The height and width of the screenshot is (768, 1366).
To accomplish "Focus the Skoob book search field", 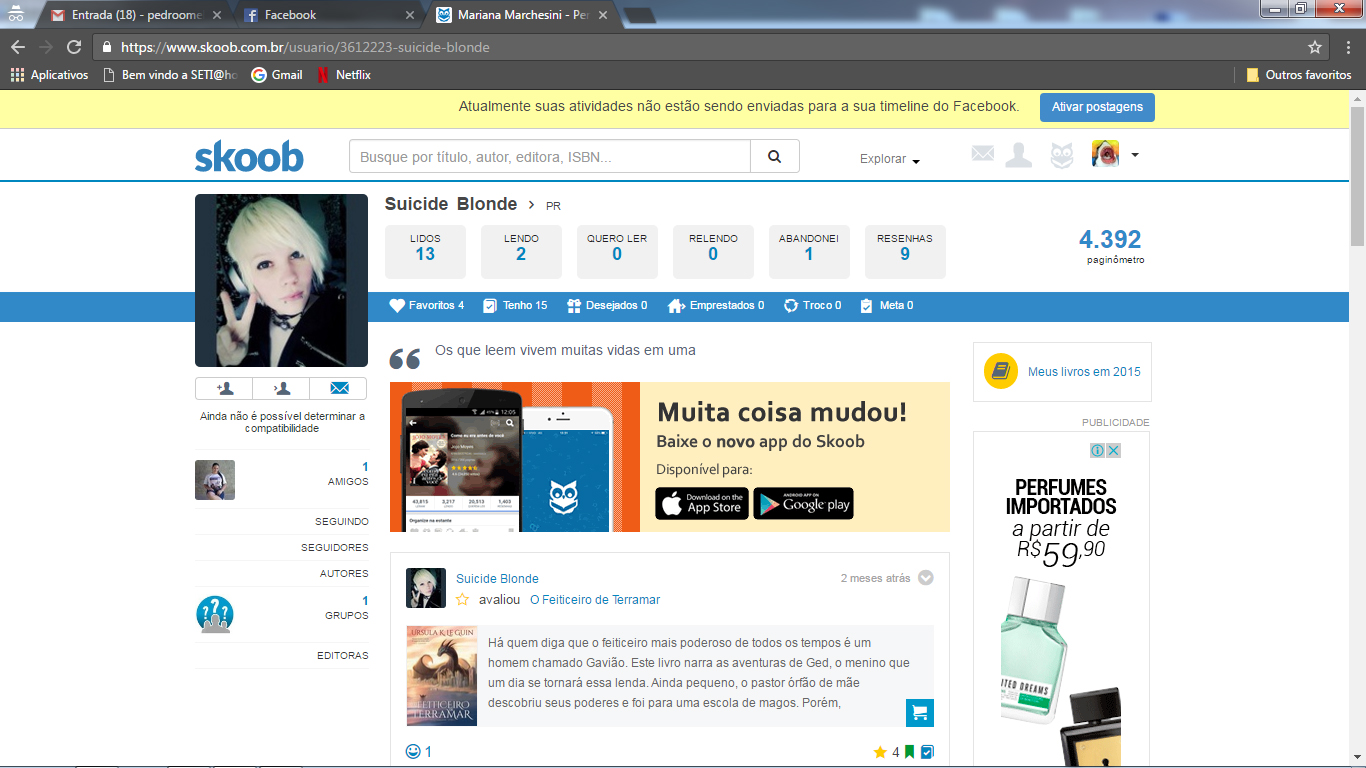I will tap(550, 156).
